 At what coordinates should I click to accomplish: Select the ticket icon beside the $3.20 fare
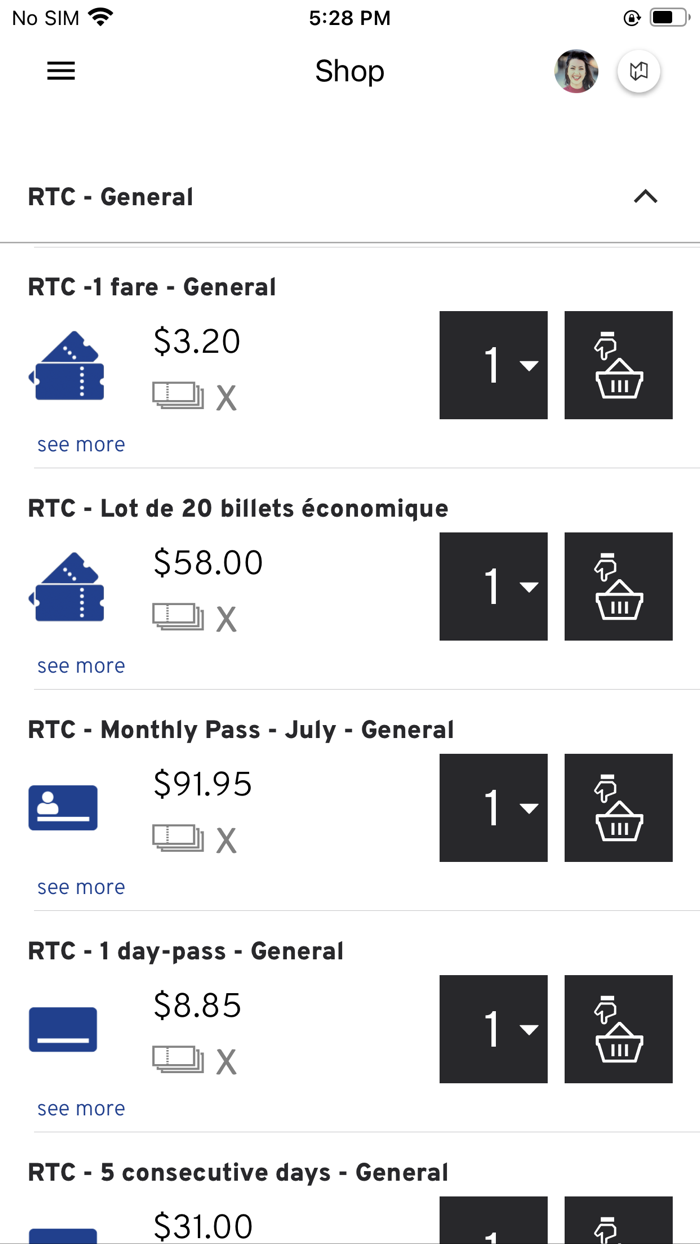[66, 364]
